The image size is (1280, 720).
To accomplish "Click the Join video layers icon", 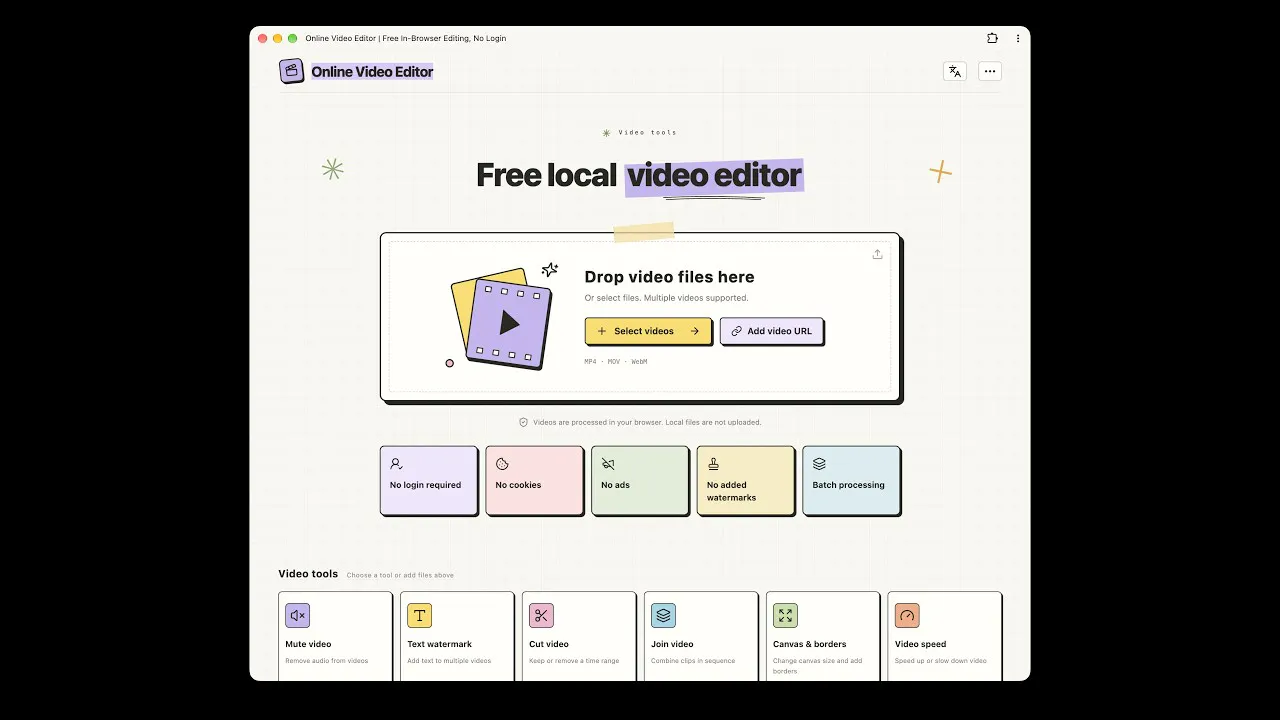I will click(x=663, y=615).
